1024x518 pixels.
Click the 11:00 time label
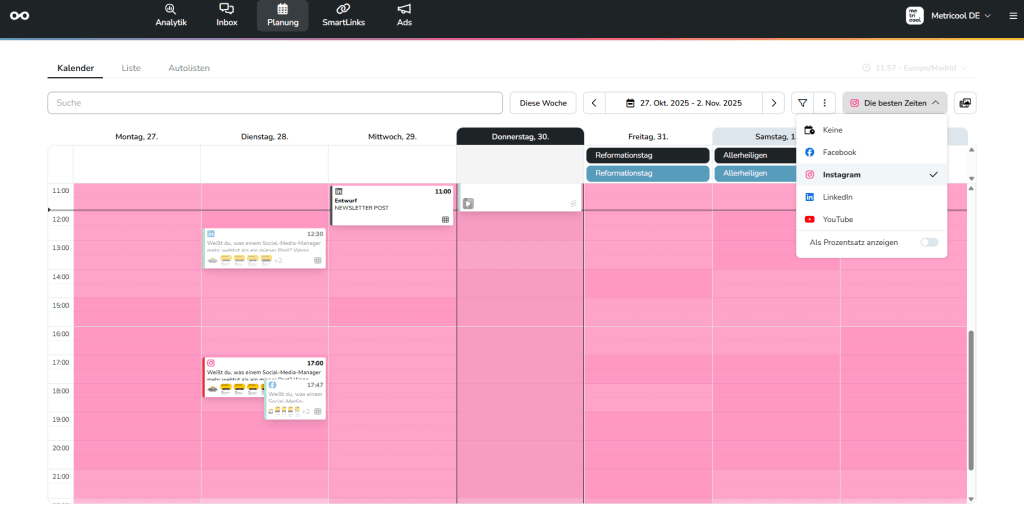(x=60, y=191)
